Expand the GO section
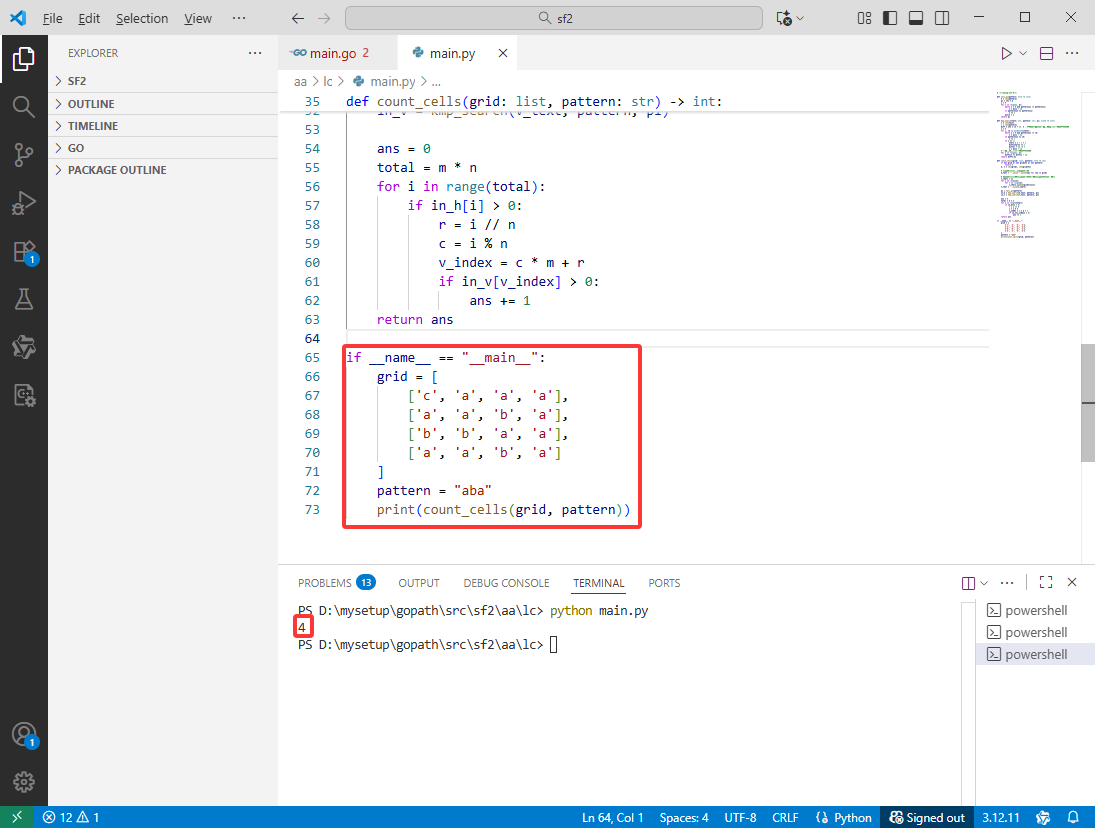Image resolution: width=1095 pixels, height=828 pixels. tap(163, 148)
